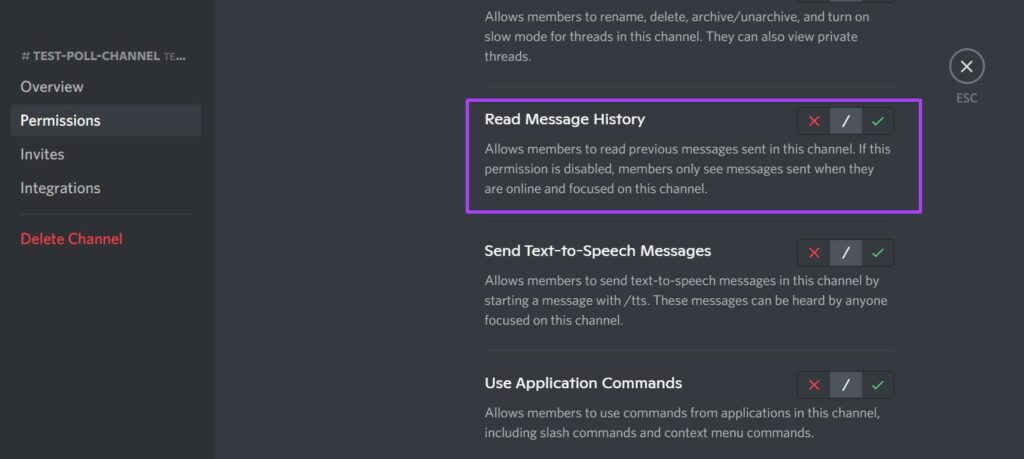Set Read Message History to neutral slash
Viewport: 1024px width, 459px height.
click(846, 121)
